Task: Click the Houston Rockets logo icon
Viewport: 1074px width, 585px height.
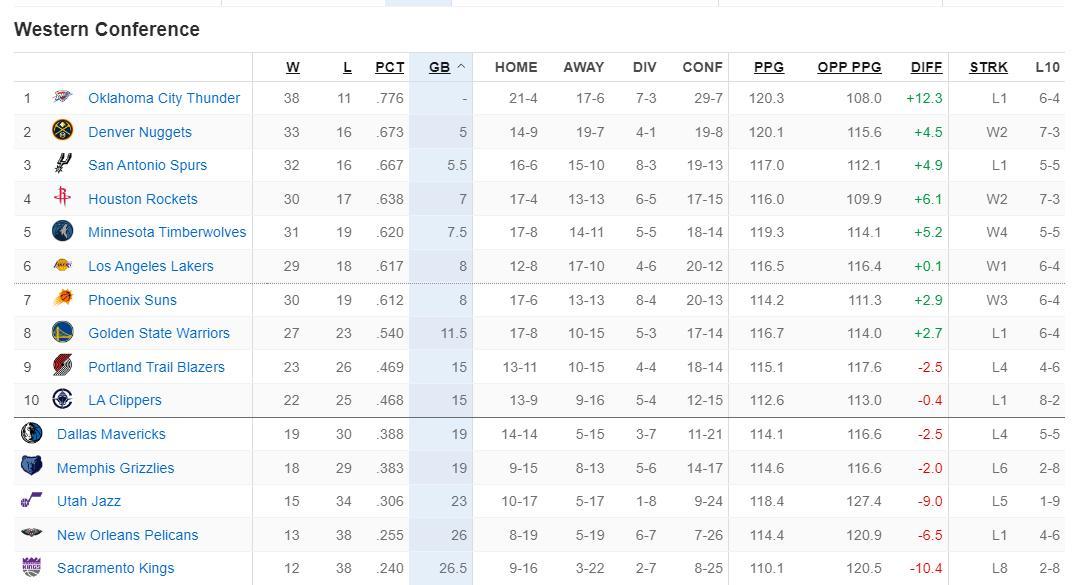Action: tap(62, 198)
